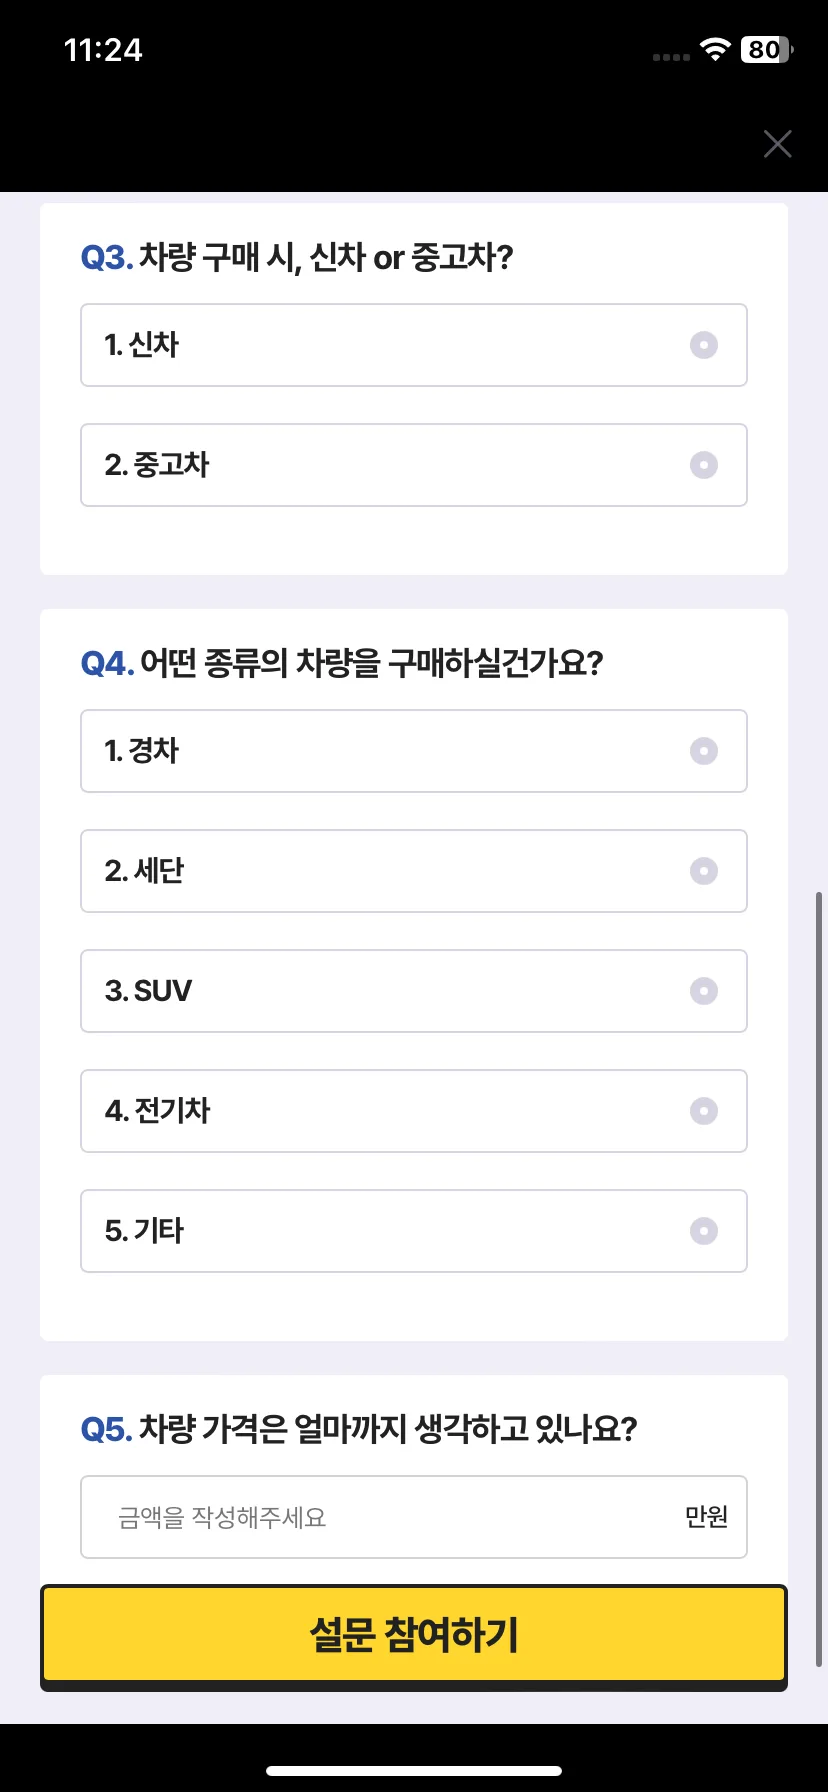Close the survey with the X icon
Screen dimensions: 828x1792
[777, 144]
